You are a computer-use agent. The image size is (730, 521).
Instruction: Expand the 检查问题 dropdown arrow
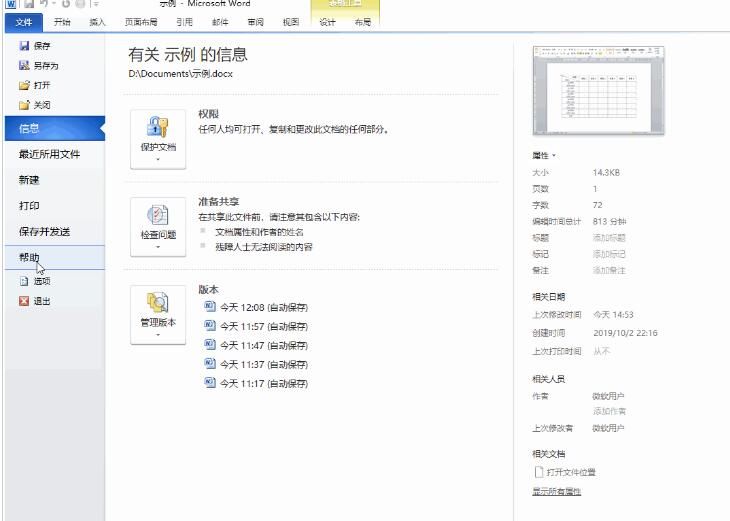[x=158, y=247]
